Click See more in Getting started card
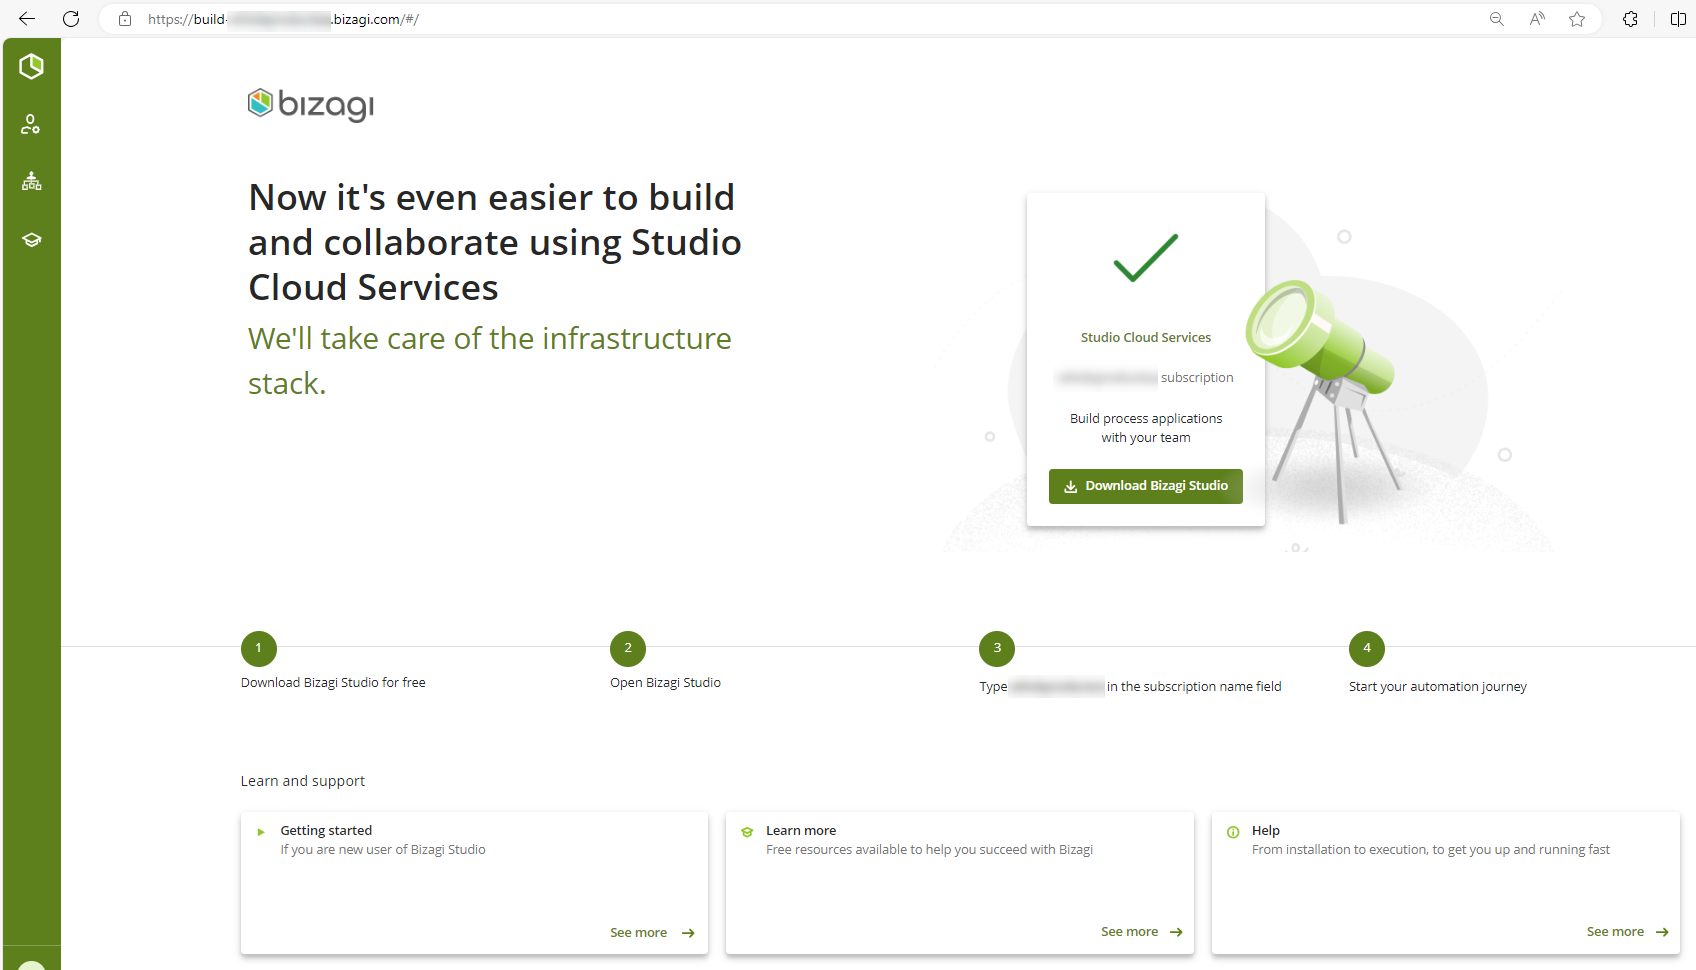Screen dimensions: 1696x970 [652, 933]
